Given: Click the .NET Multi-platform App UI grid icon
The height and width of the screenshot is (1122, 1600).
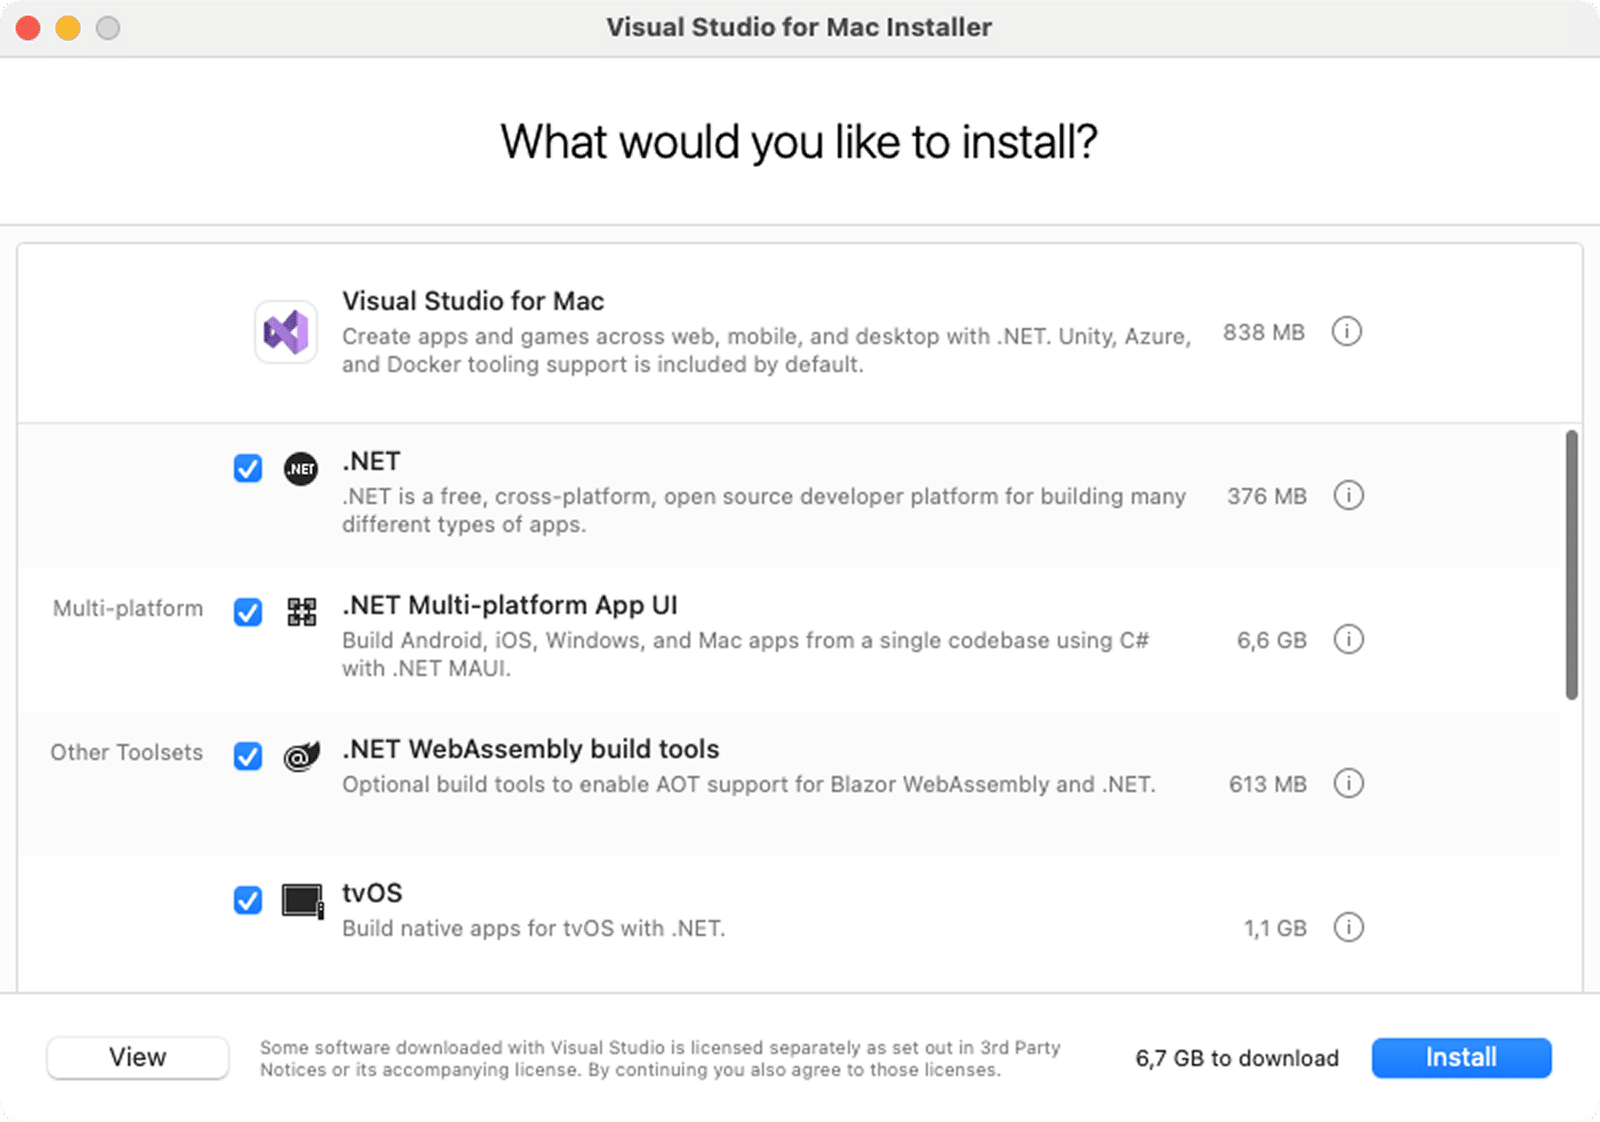Looking at the screenshot, I should (300, 612).
